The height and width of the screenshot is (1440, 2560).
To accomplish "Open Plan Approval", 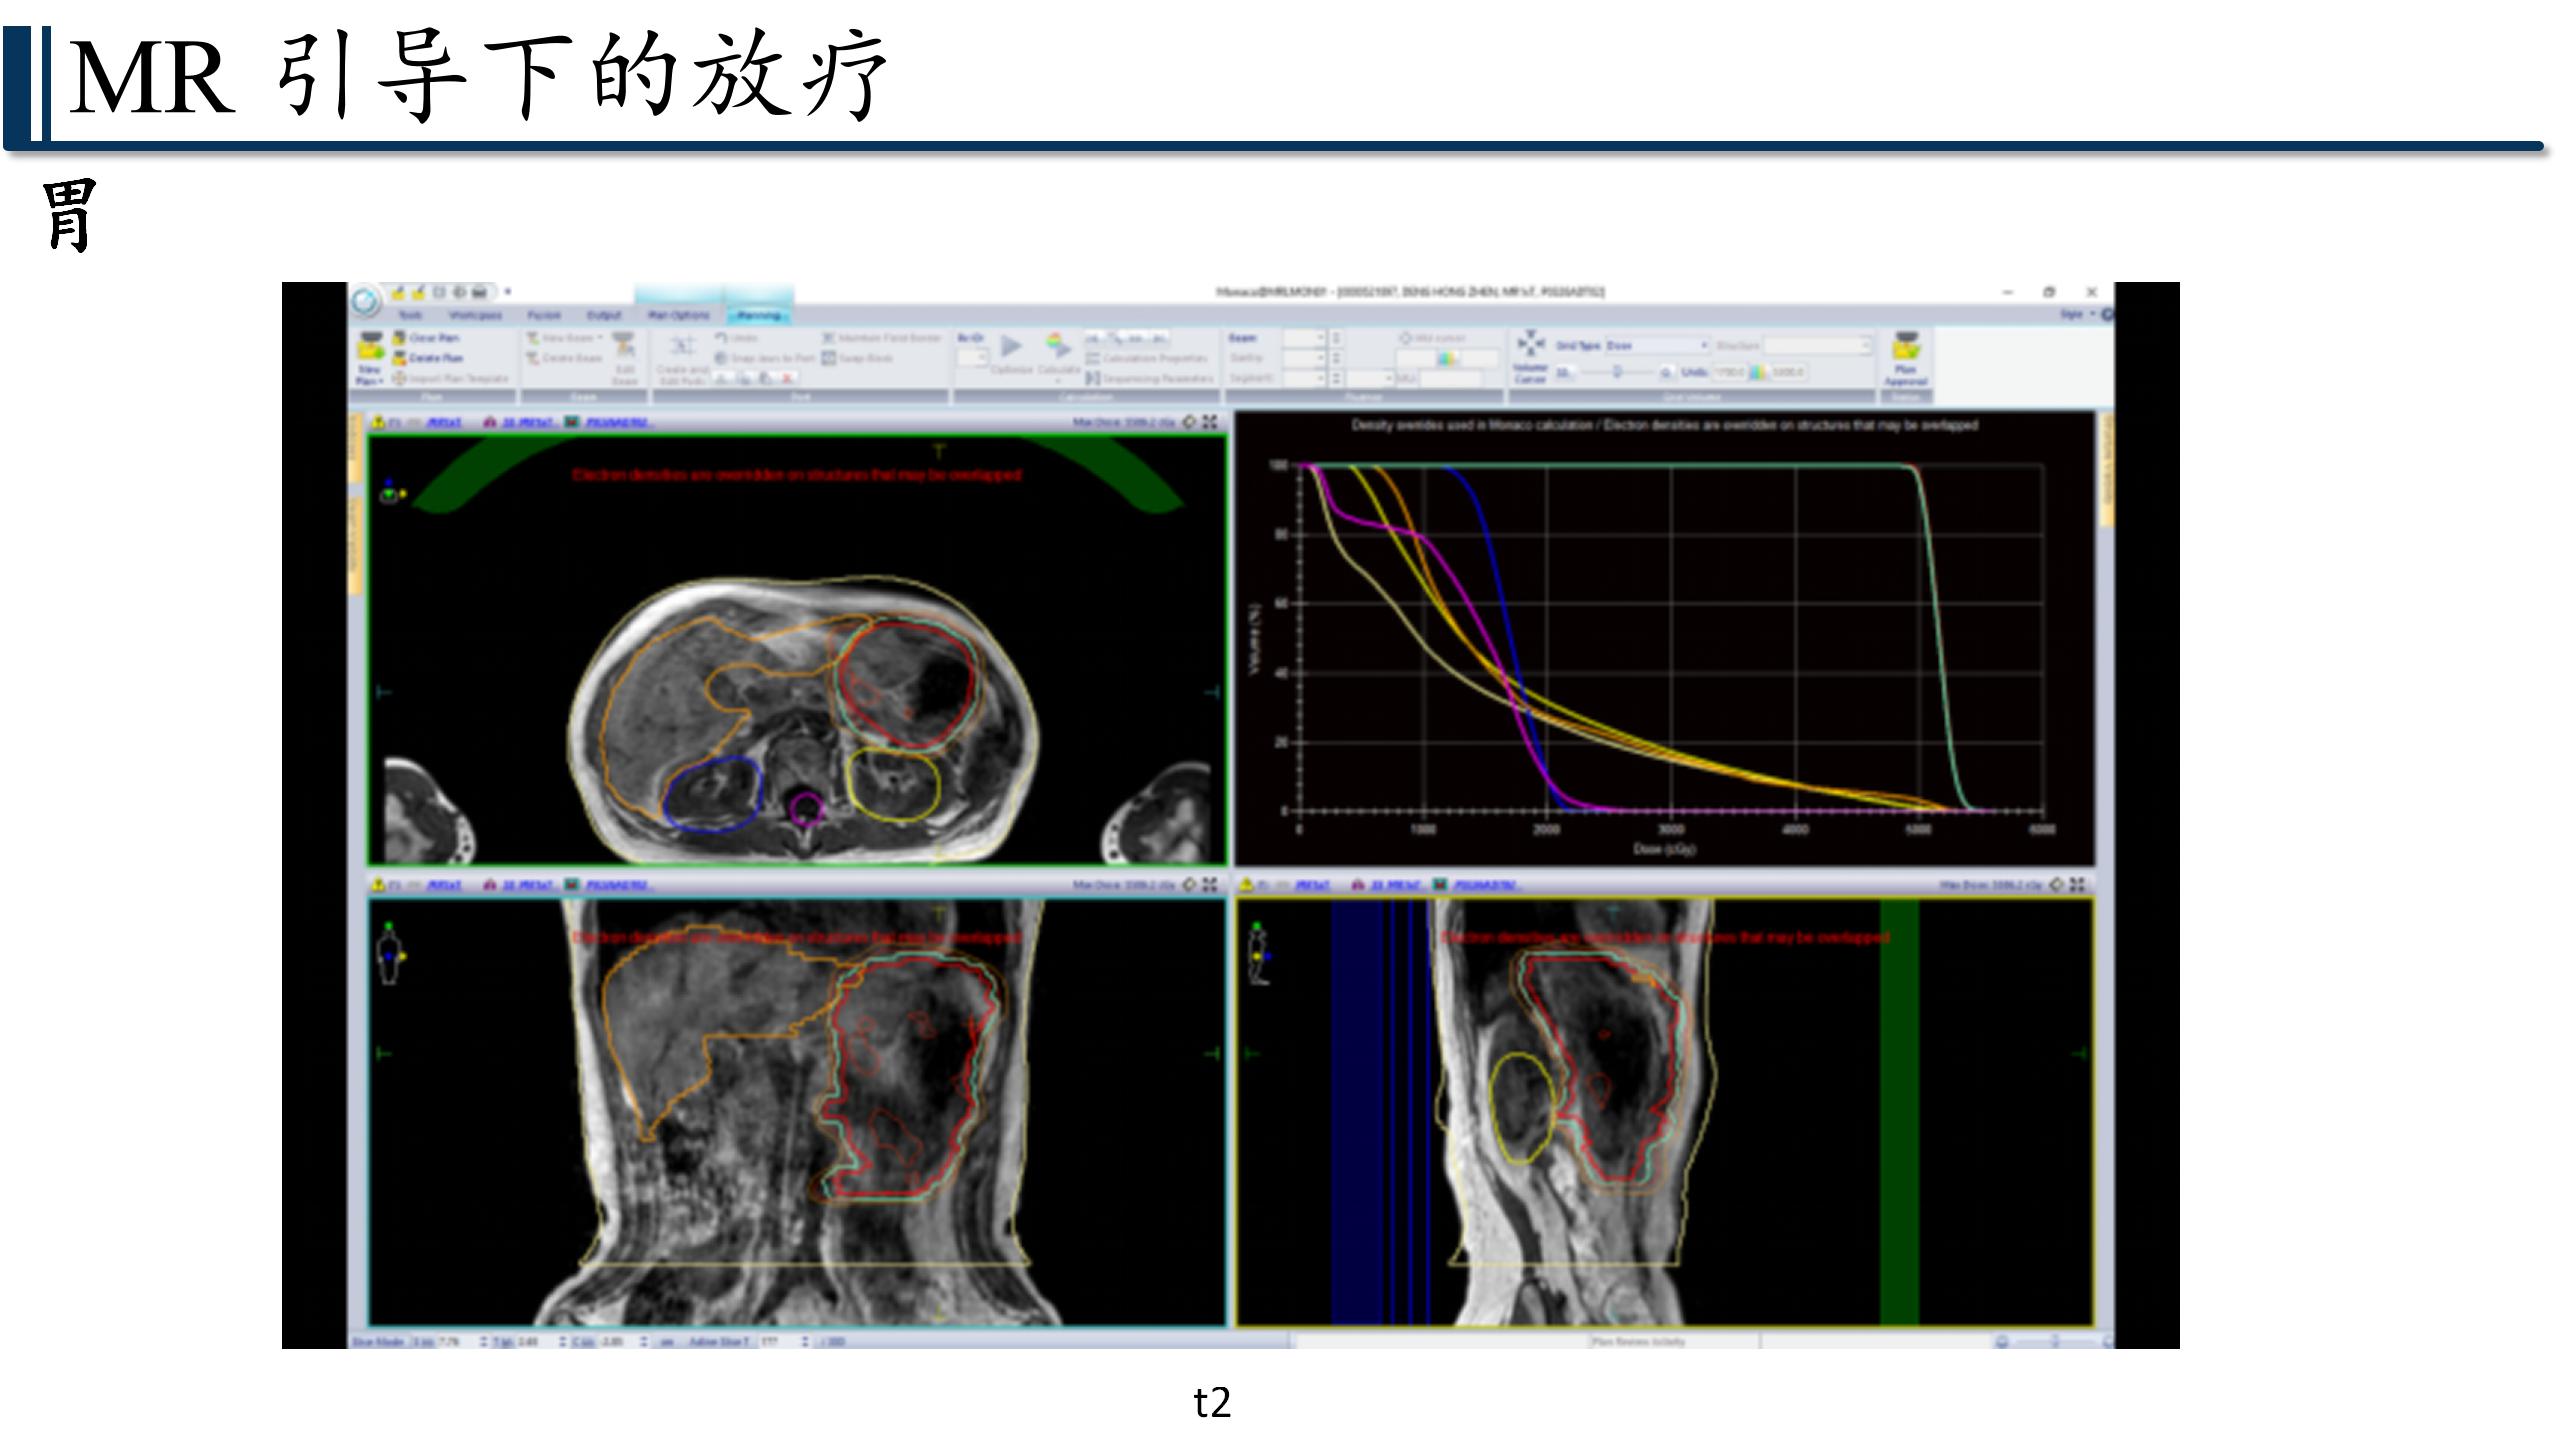I will point(1906,358).
